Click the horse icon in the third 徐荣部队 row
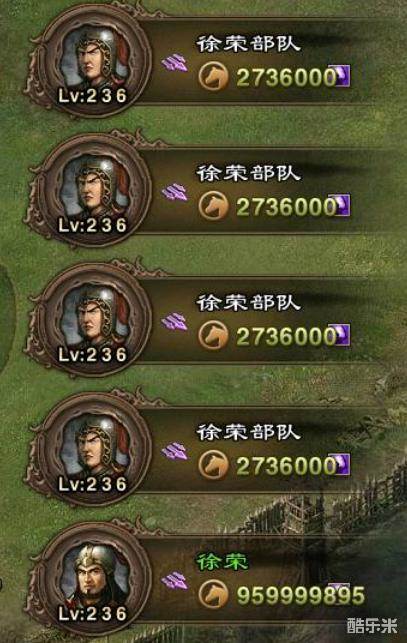 (213, 335)
